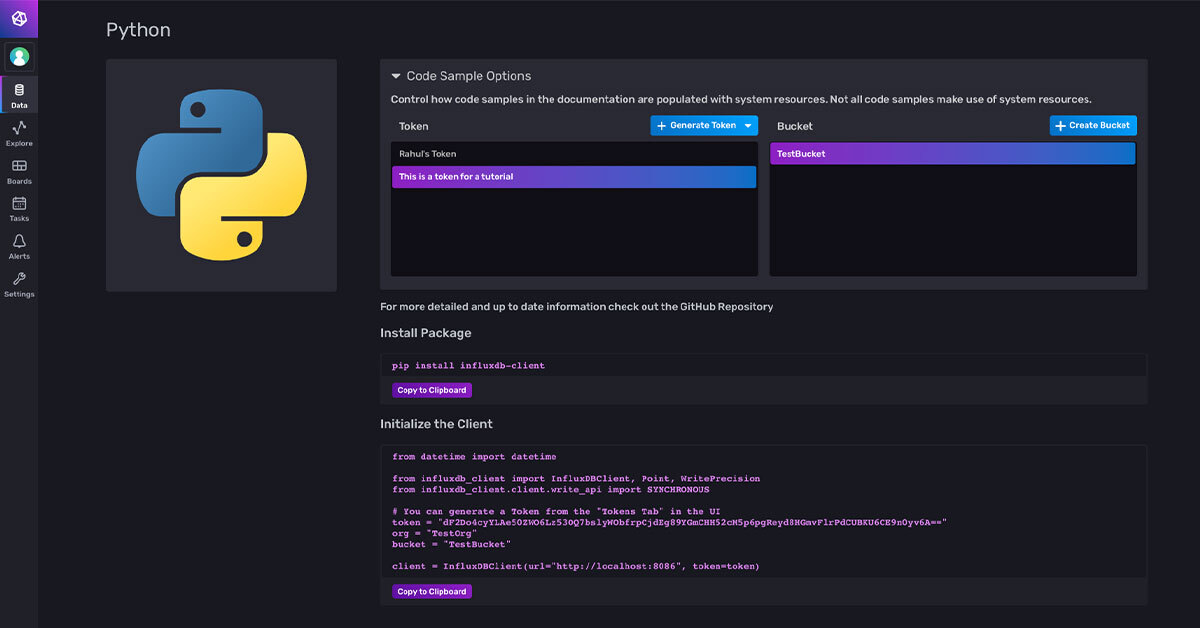Collapse the Code Sample Options section
Image resolution: width=1200 pixels, height=628 pixels.
pos(396,76)
